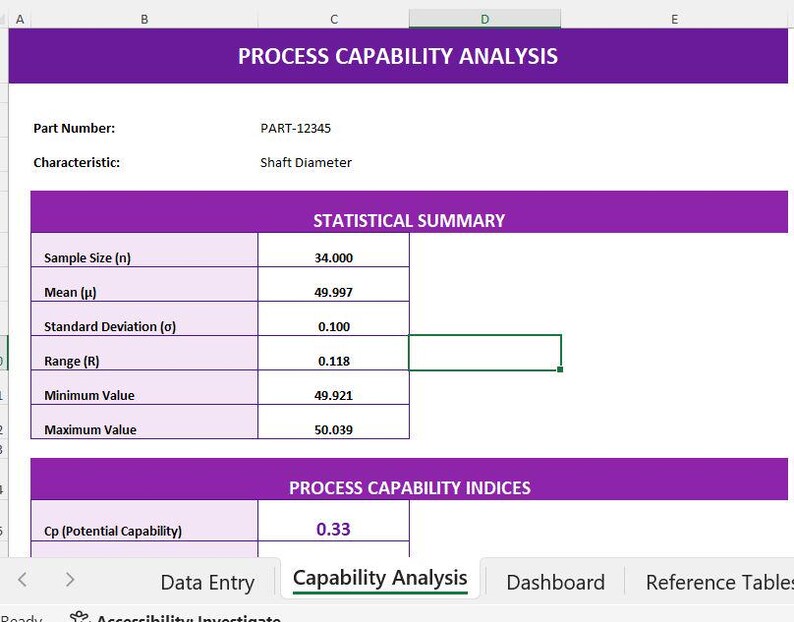Select the sample size value 34.000

[x=334, y=250]
